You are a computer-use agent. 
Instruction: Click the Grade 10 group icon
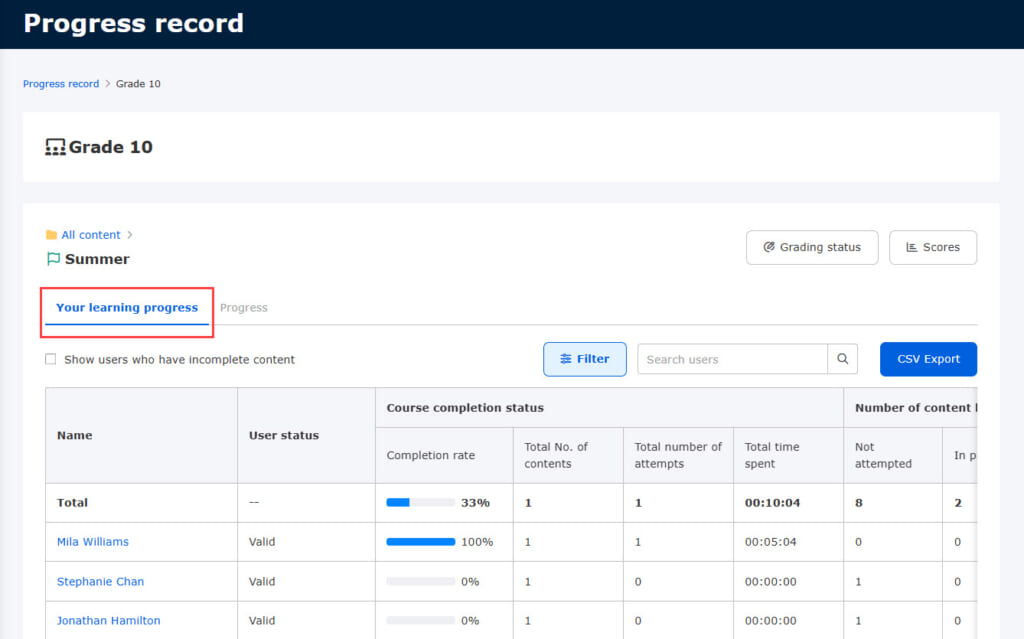55,147
